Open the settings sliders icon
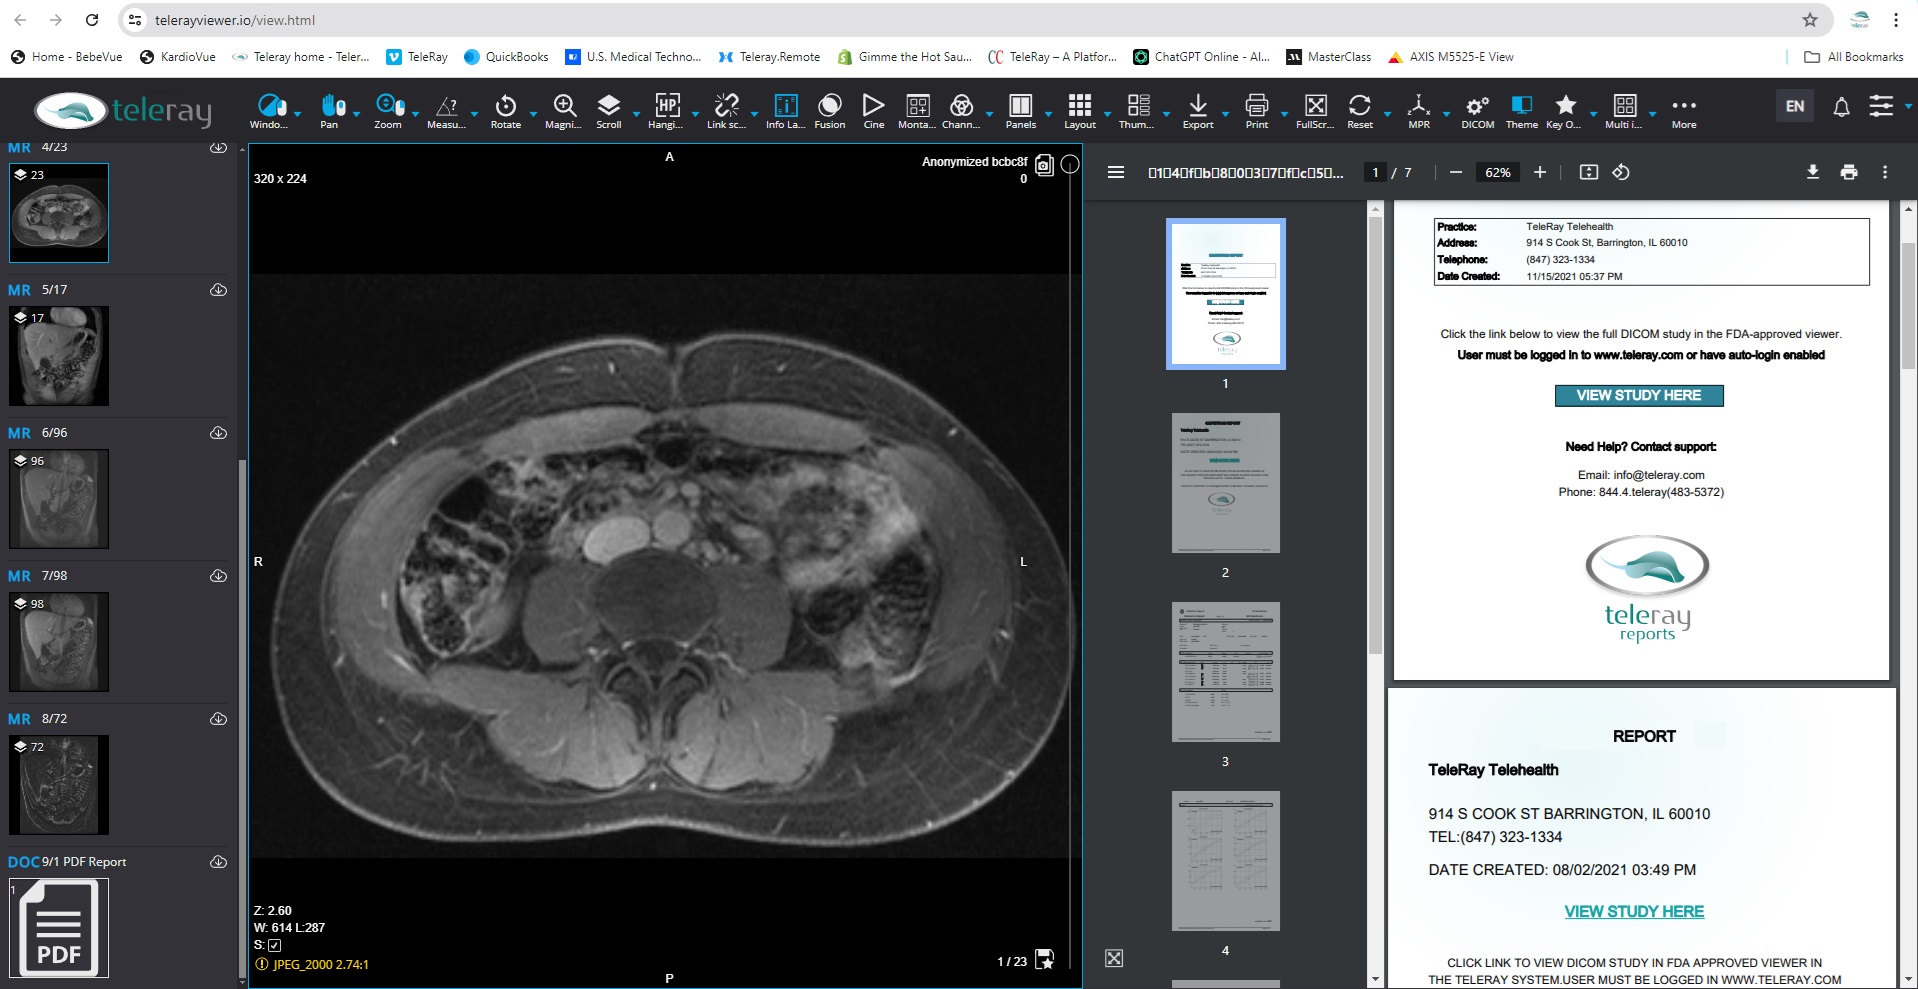1918x989 pixels. tap(1881, 106)
